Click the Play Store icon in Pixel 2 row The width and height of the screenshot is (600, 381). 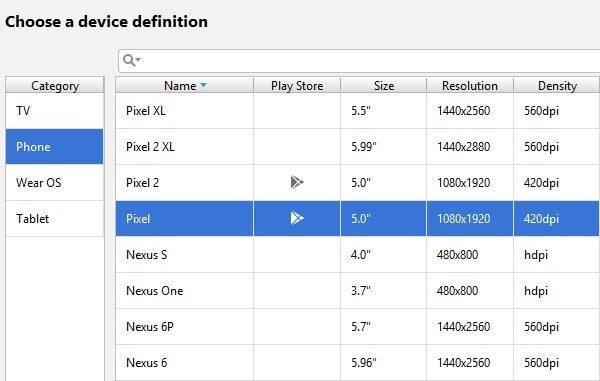297,182
